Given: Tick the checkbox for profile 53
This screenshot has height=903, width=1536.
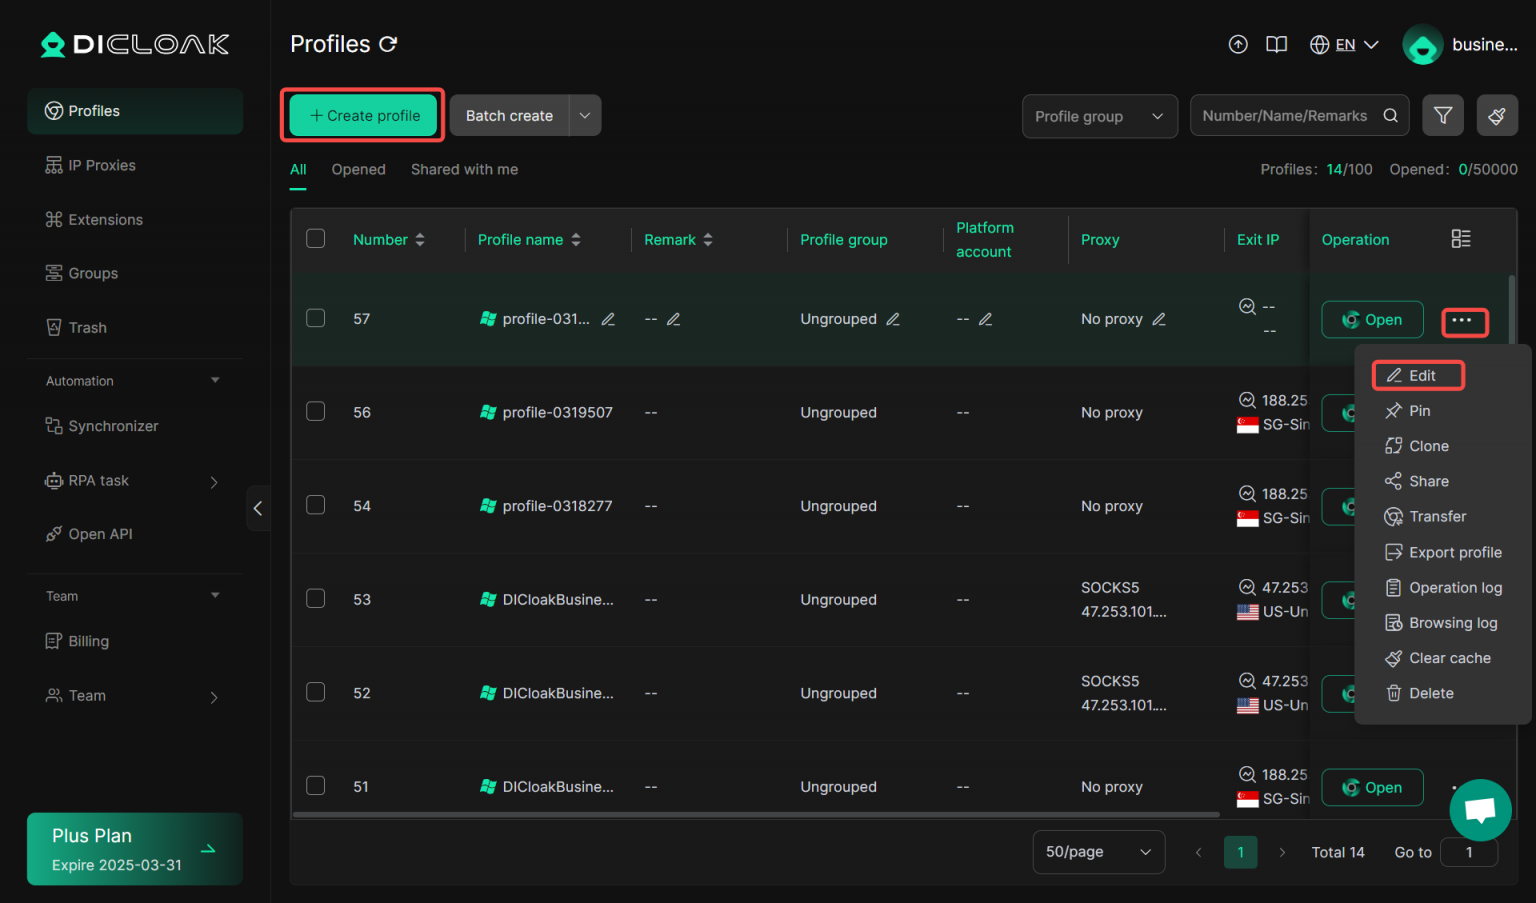Looking at the screenshot, I should [315, 598].
